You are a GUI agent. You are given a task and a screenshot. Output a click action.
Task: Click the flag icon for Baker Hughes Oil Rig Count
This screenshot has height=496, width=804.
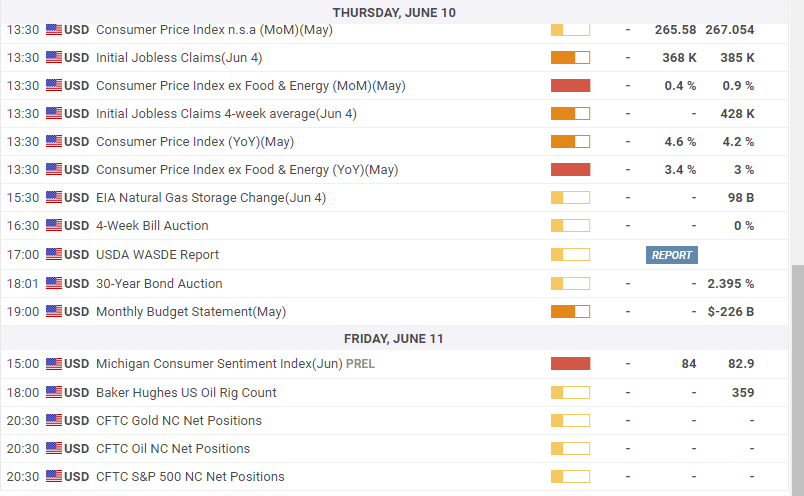pyautogui.click(x=54, y=393)
